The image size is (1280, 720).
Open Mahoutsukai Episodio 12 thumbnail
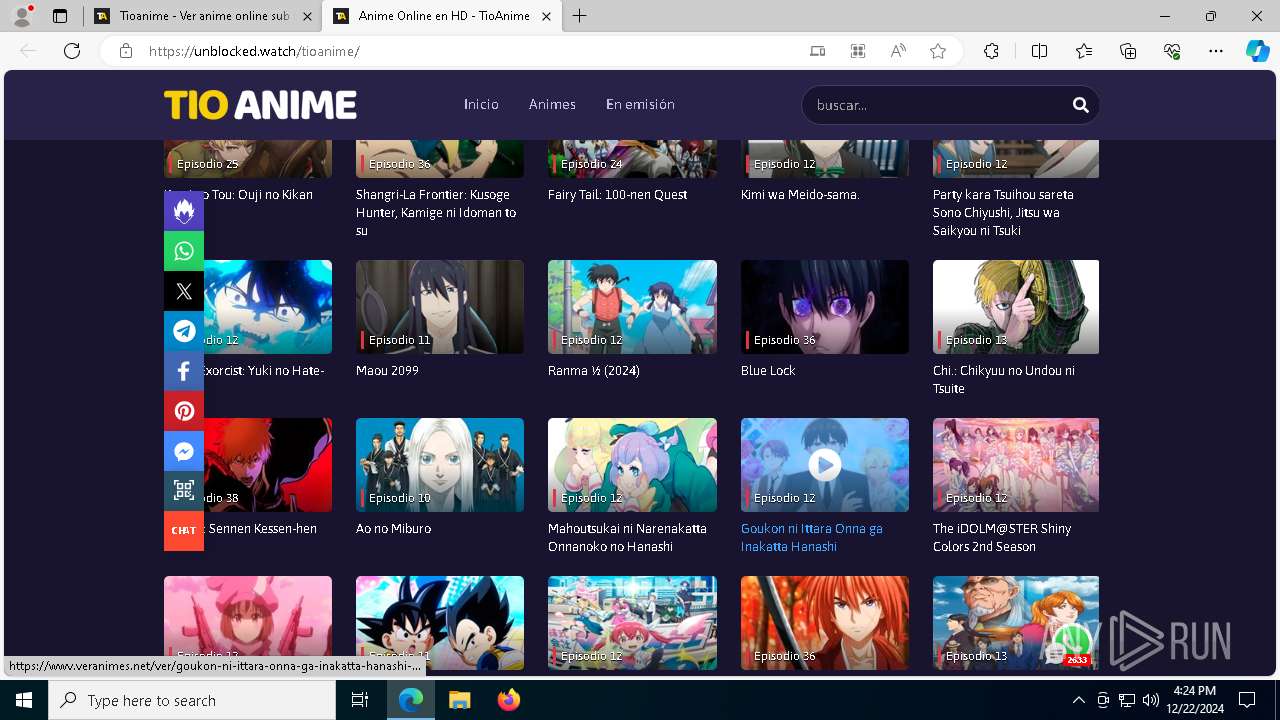coord(632,465)
